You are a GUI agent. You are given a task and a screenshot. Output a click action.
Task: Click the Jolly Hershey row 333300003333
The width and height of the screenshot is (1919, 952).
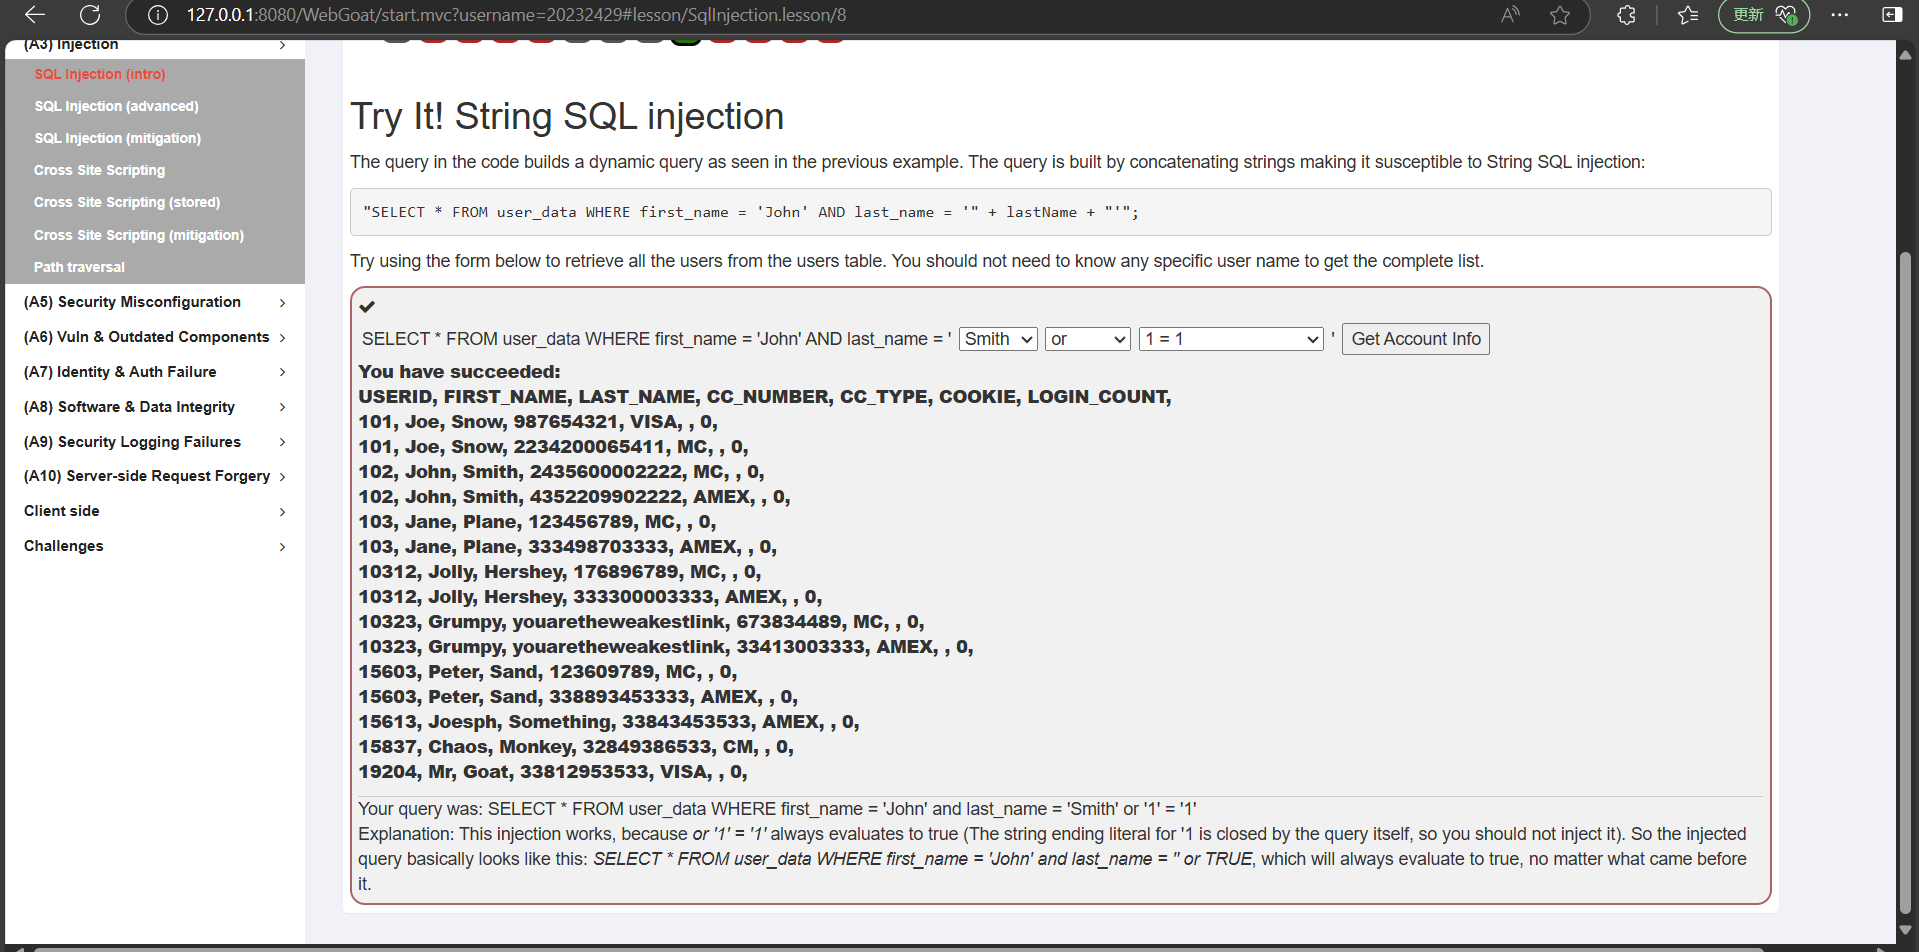click(591, 597)
